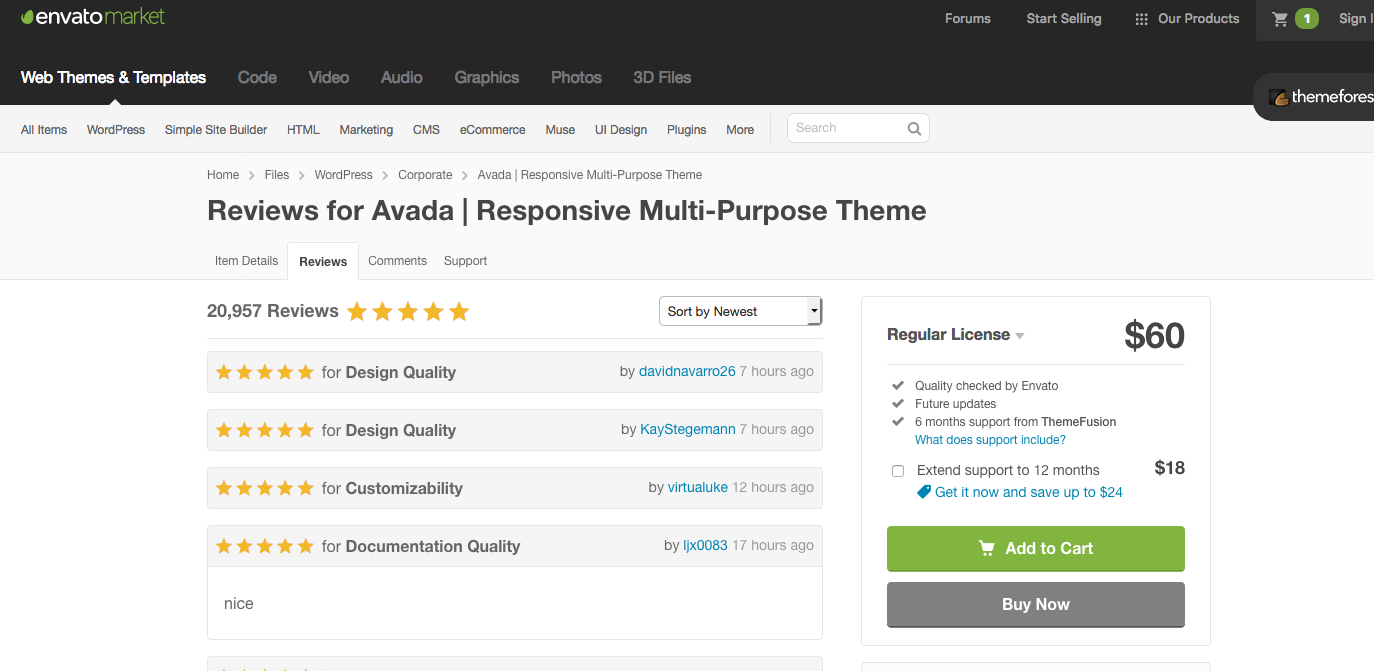Click the Envato Market logo

pos(93,17)
